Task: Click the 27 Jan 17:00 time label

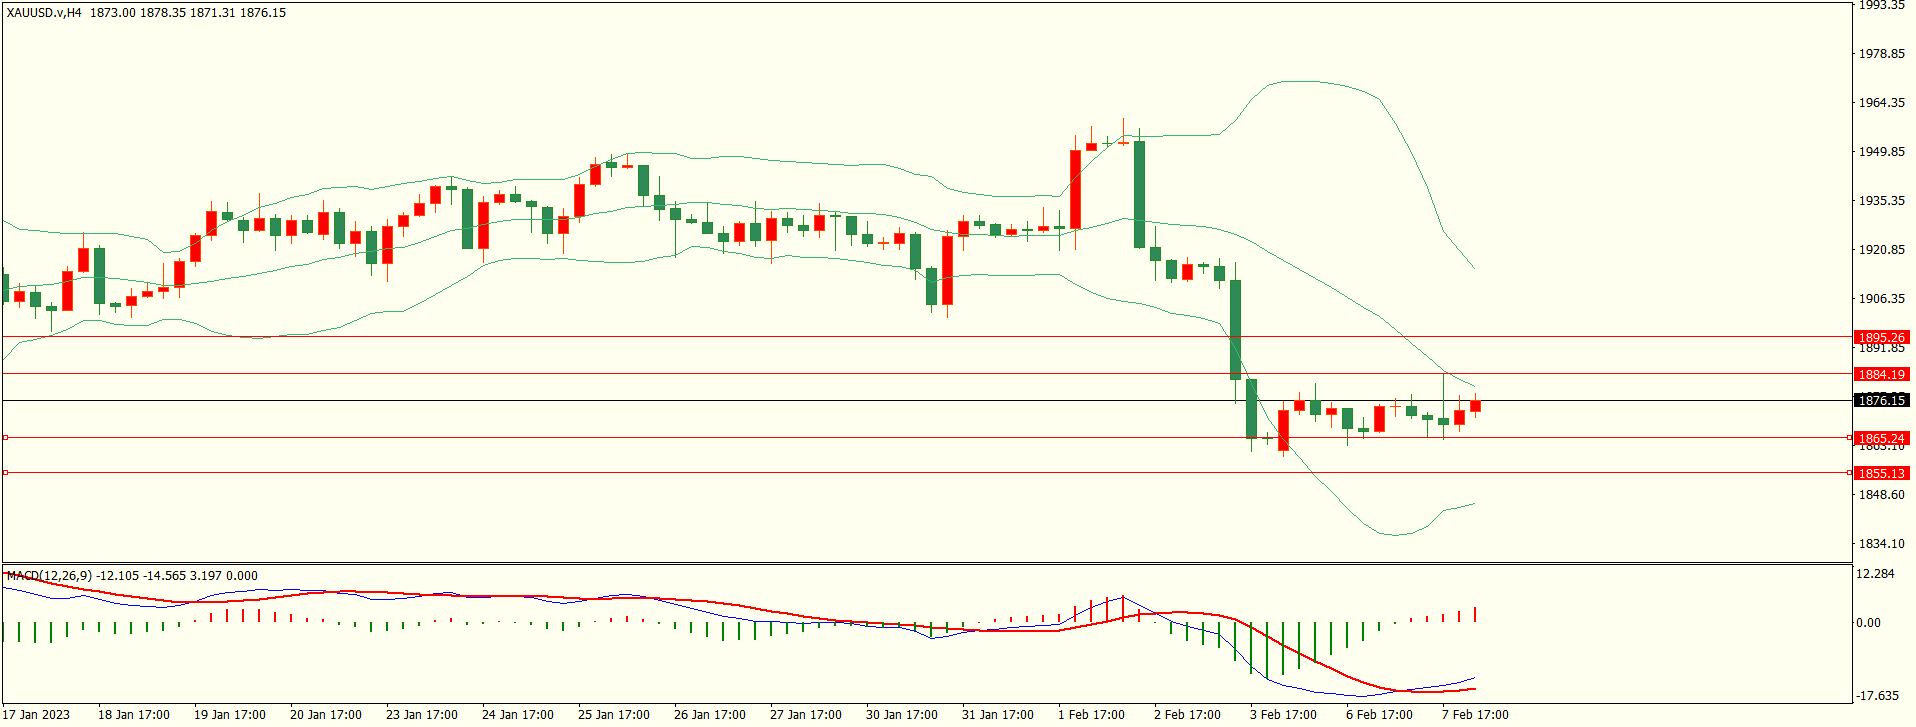Action: [806, 715]
